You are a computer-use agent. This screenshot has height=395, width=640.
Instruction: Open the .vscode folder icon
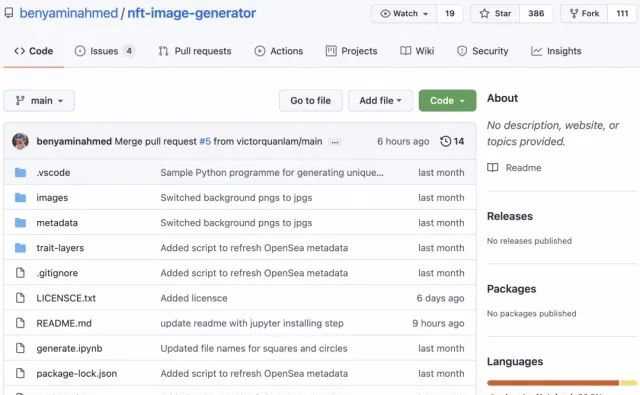20,173
